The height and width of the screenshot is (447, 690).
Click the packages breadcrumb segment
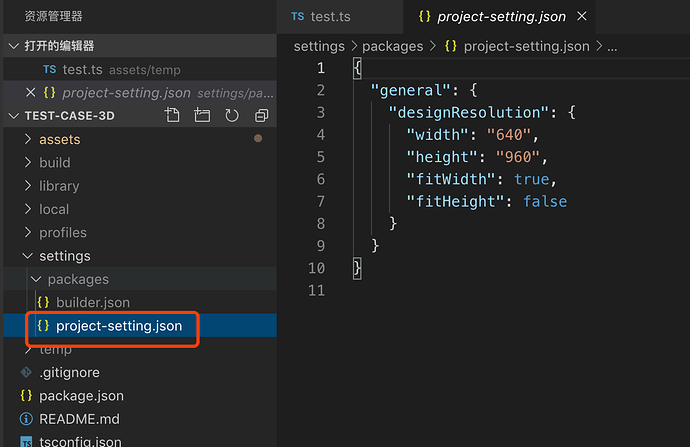click(x=390, y=46)
